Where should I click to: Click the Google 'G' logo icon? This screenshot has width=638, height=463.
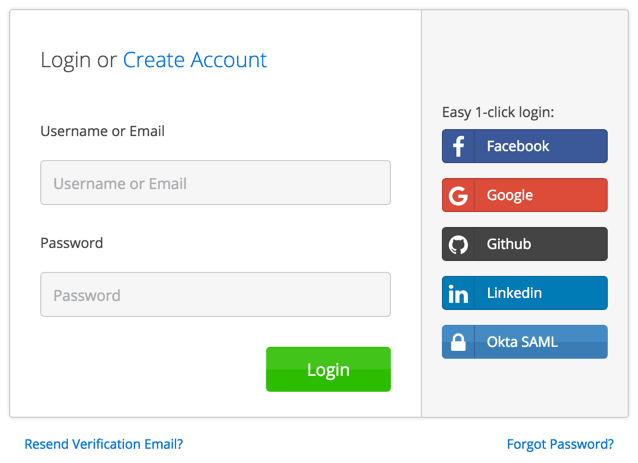(x=458, y=196)
